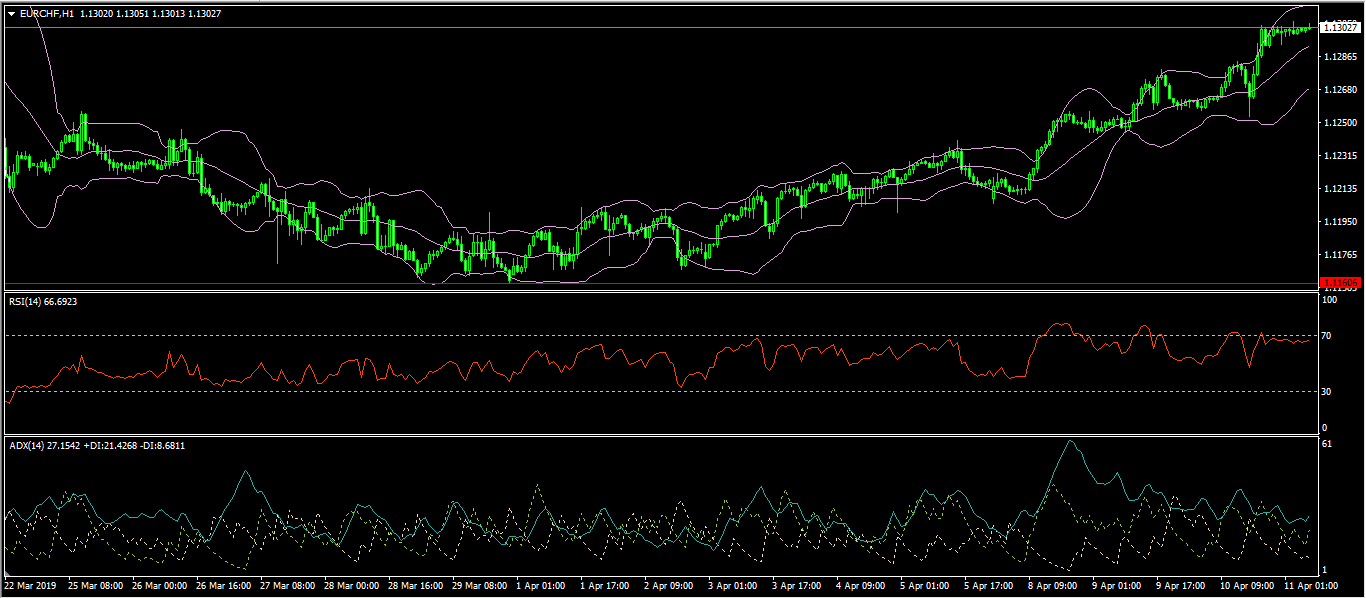
Task: Click the RSI 30 level label
Action: (1327, 391)
